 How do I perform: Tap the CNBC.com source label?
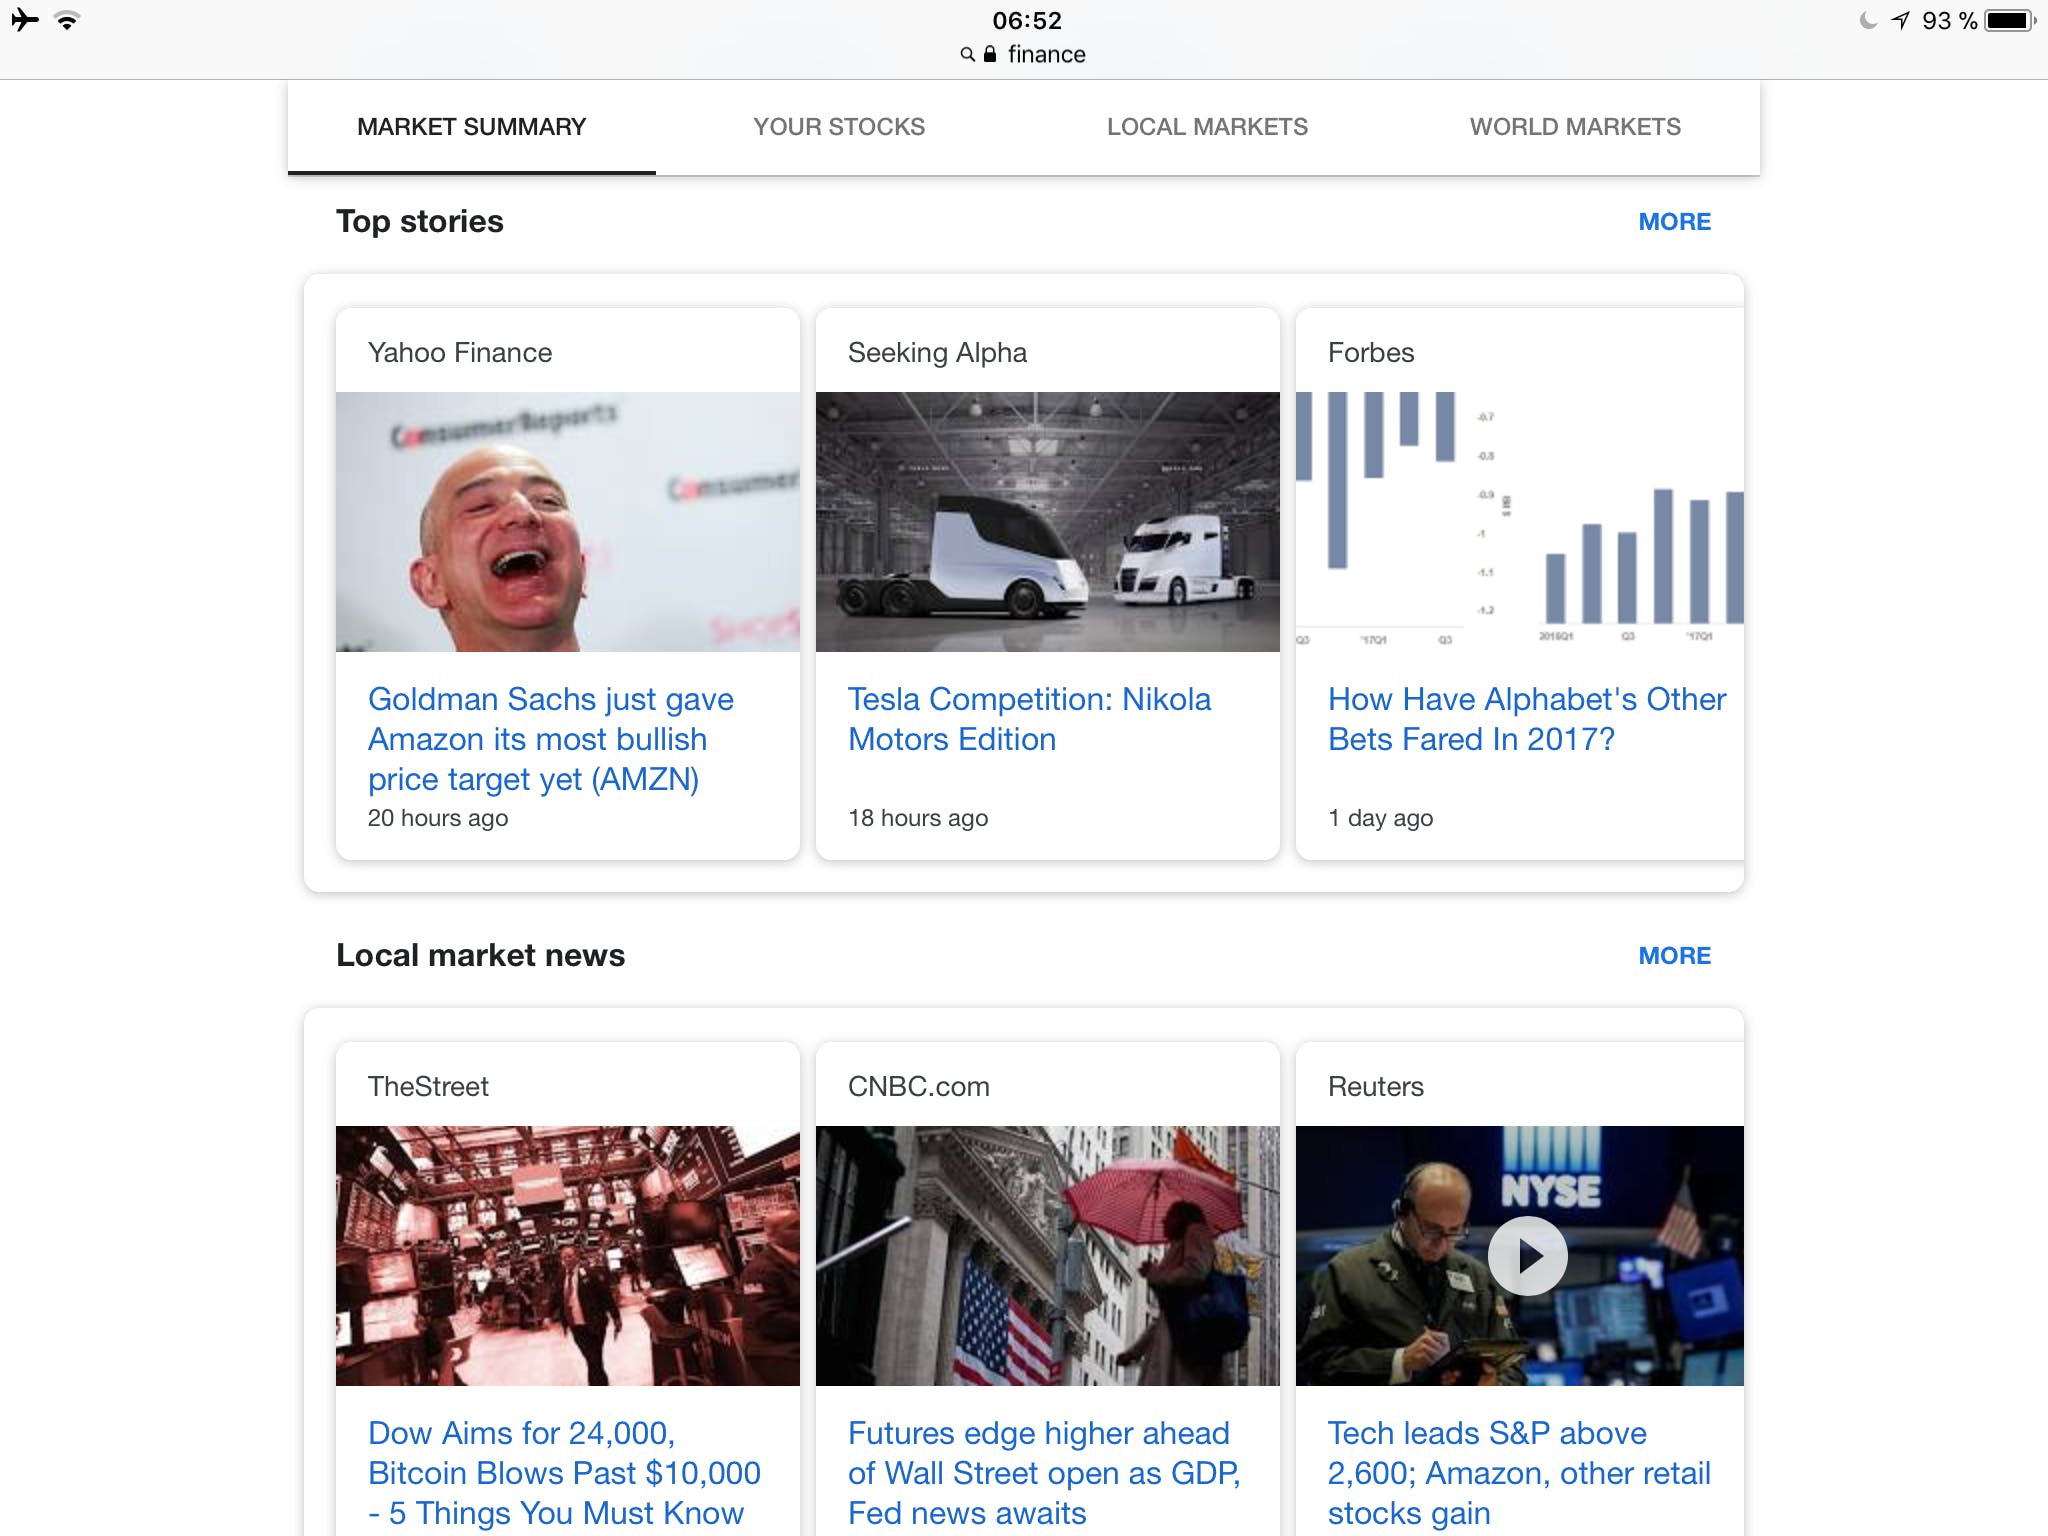(919, 1087)
